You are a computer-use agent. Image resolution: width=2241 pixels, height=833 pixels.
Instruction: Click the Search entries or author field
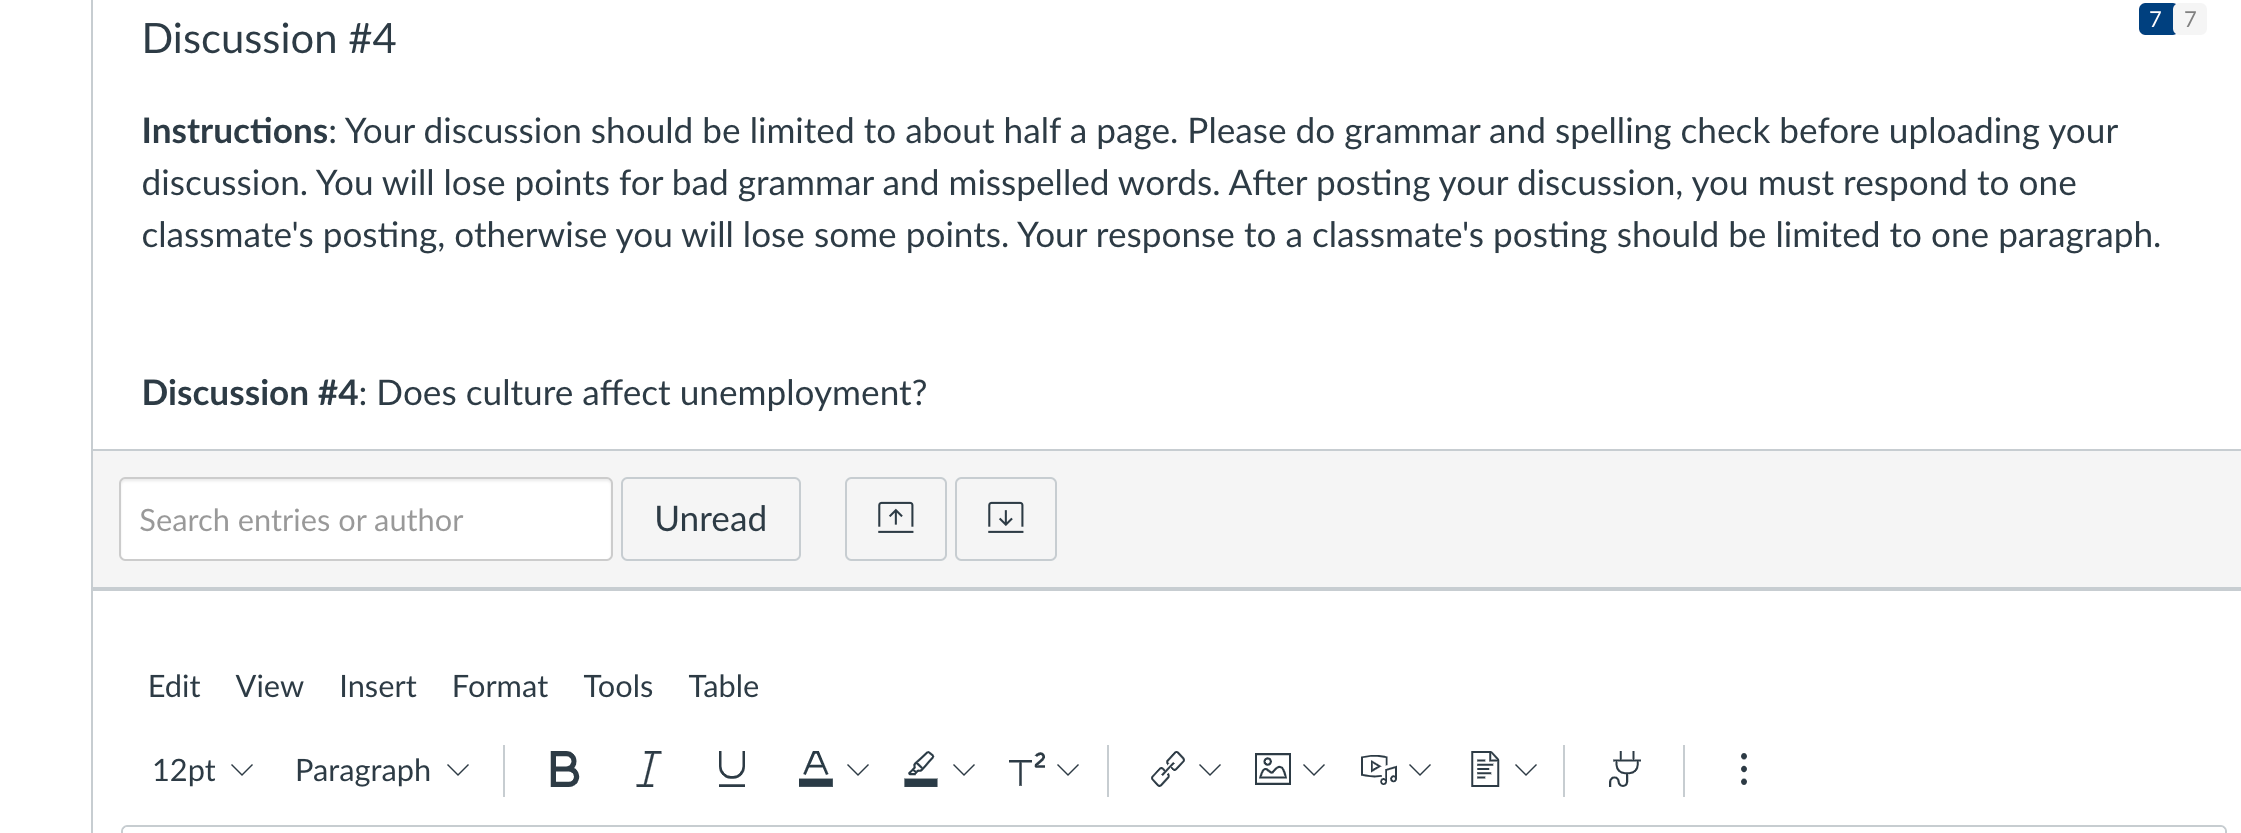[366, 519]
